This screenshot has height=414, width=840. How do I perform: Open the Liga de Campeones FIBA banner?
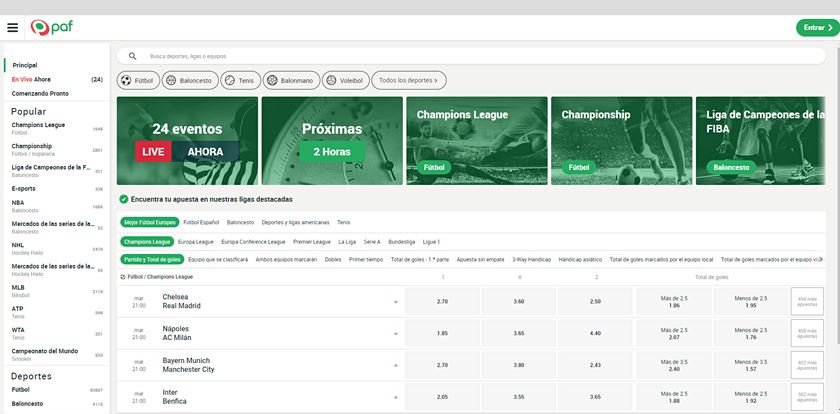pos(761,141)
